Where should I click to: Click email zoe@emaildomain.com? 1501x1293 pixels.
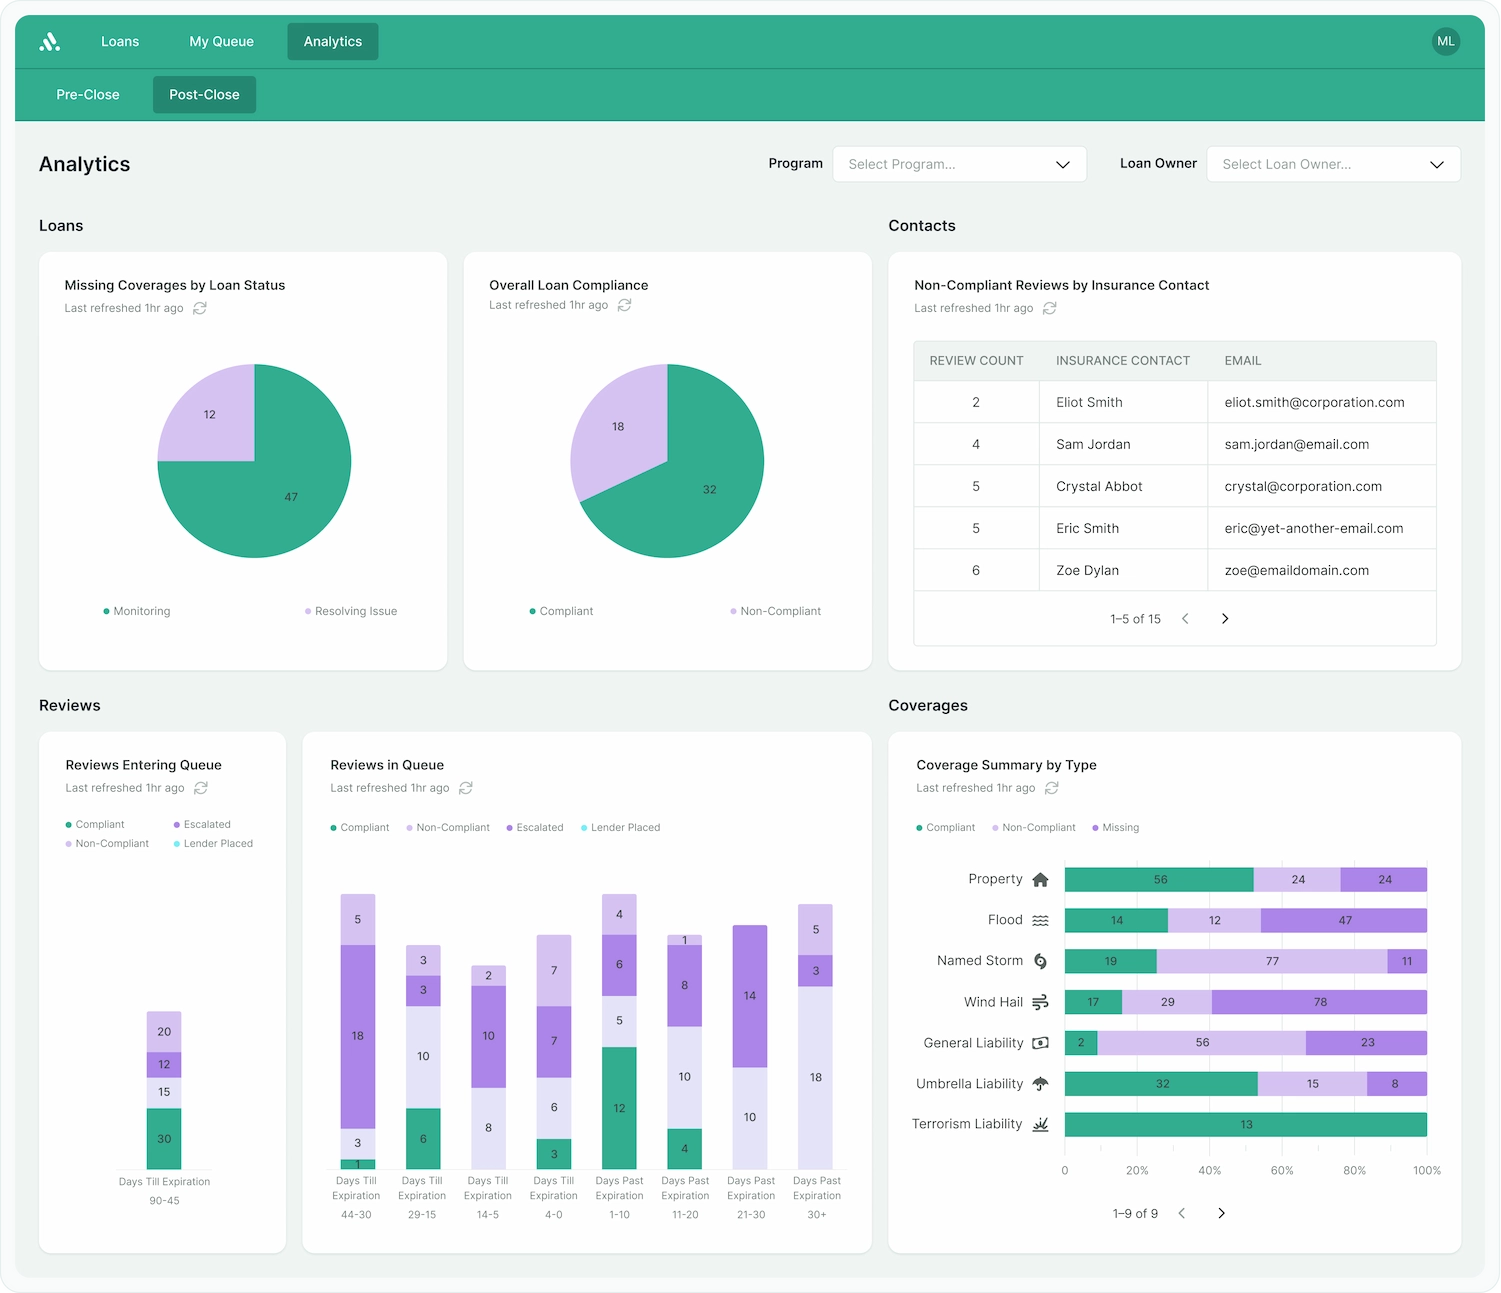1297,570
